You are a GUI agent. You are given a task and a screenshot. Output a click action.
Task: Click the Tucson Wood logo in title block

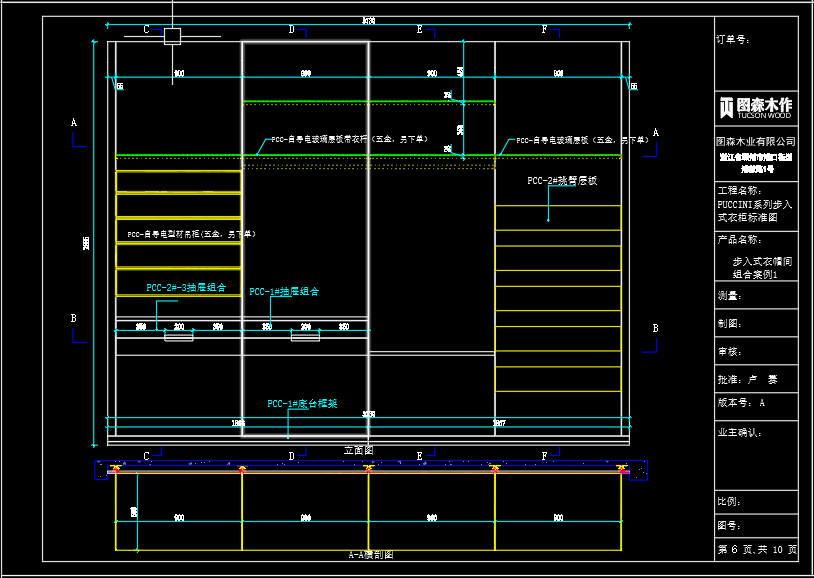(756, 107)
